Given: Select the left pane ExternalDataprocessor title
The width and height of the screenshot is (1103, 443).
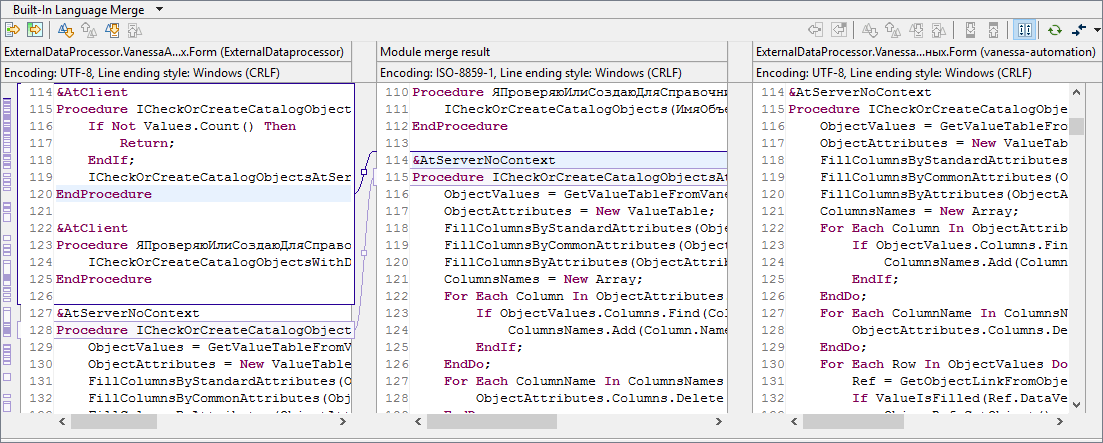Looking at the screenshot, I should (x=175, y=51).
